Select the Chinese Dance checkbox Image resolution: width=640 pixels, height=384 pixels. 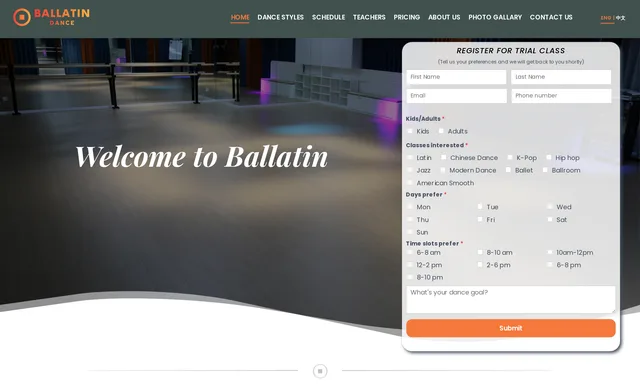pyautogui.click(x=444, y=158)
